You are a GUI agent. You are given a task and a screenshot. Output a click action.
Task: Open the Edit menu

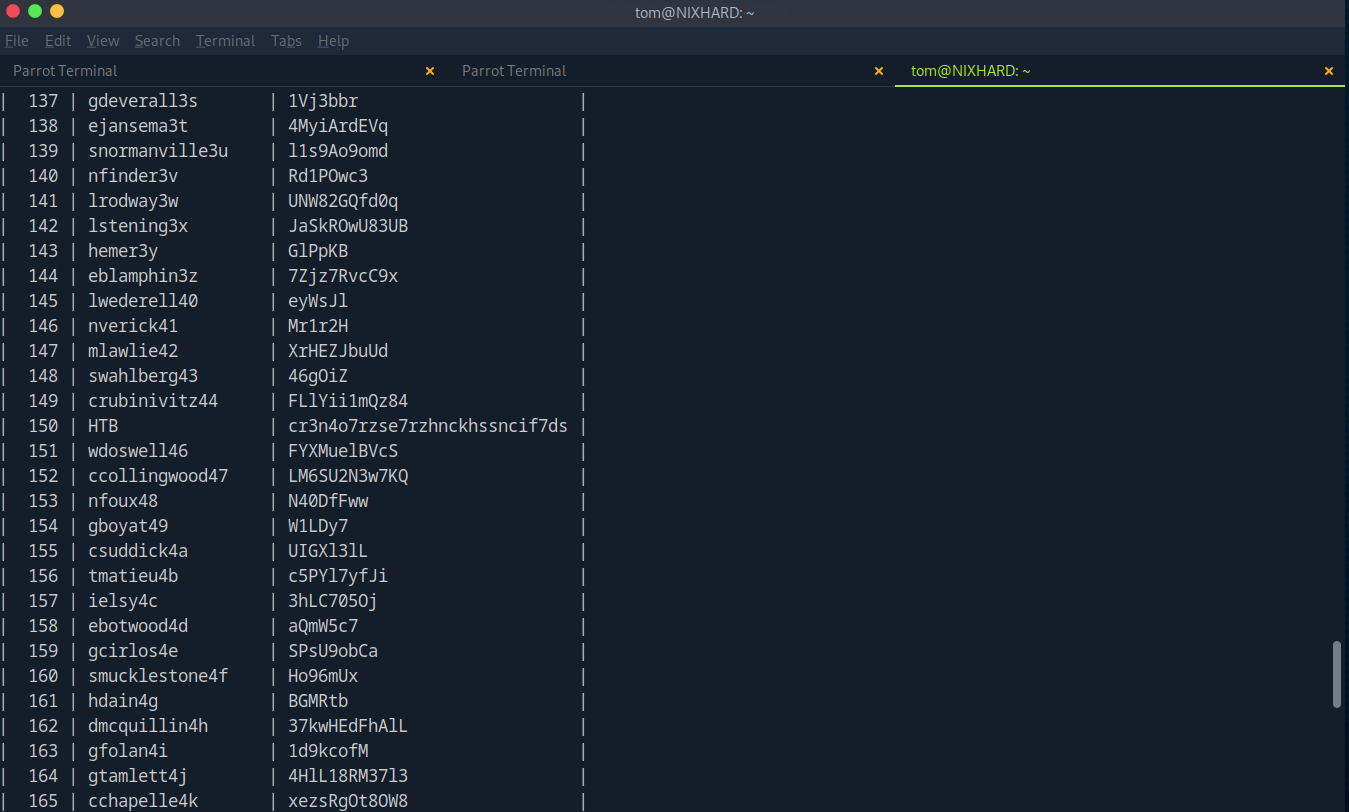click(58, 41)
